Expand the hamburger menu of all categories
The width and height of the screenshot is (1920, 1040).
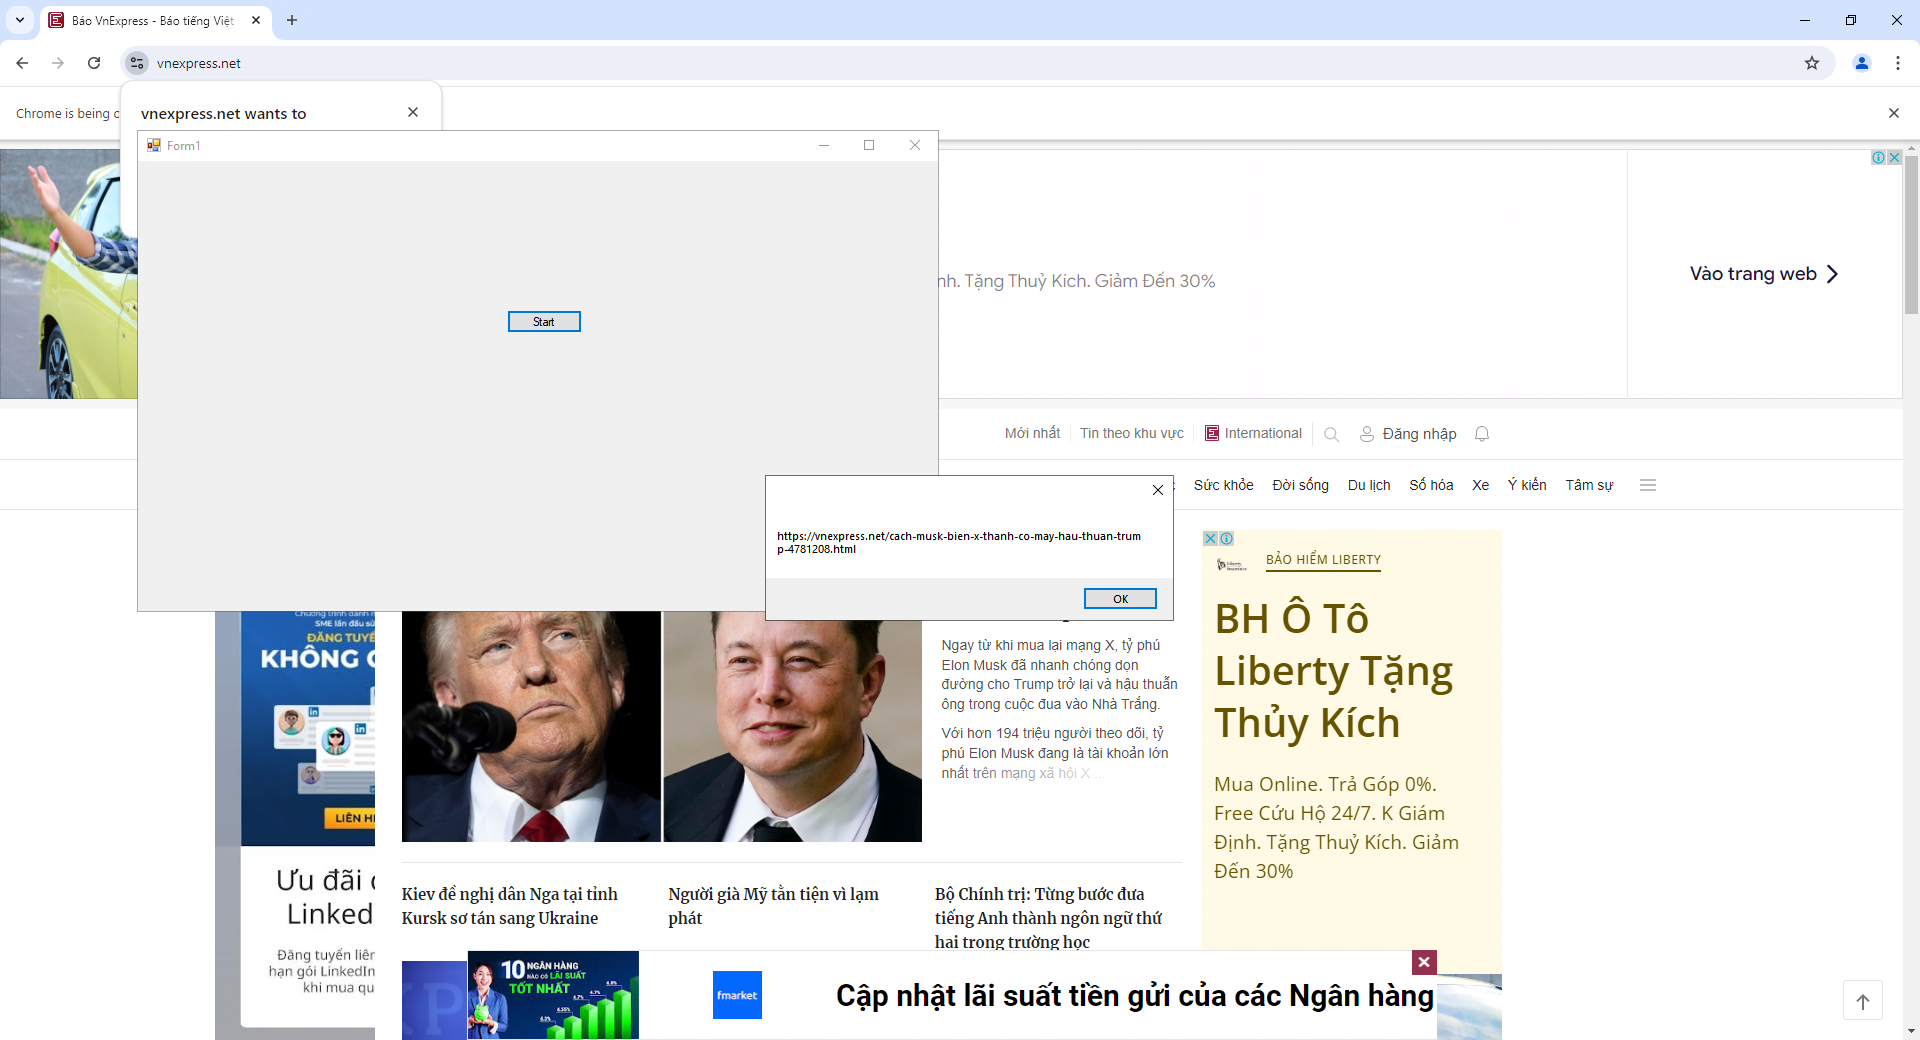pyautogui.click(x=1648, y=485)
